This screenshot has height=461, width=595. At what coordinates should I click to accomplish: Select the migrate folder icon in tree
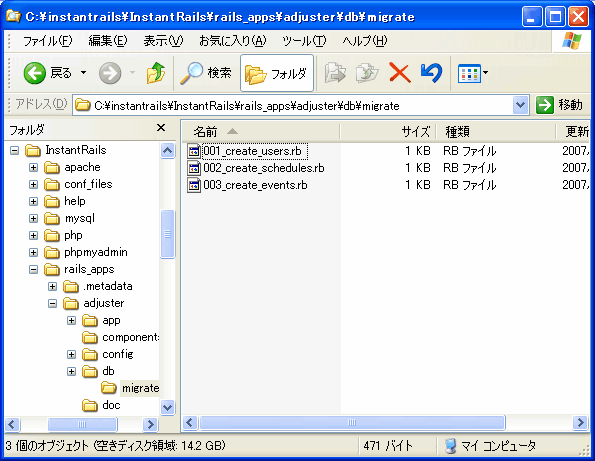[x=109, y=388]
